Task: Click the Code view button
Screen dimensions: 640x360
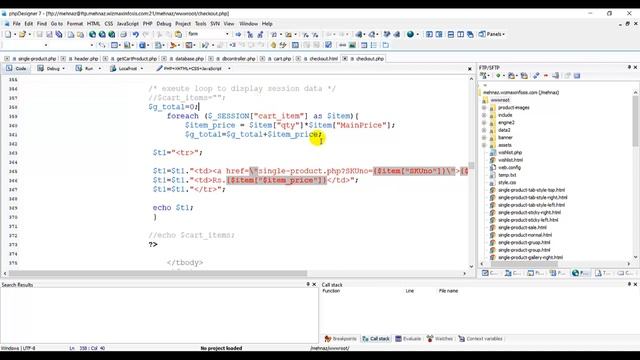Action: coord(16,69)
